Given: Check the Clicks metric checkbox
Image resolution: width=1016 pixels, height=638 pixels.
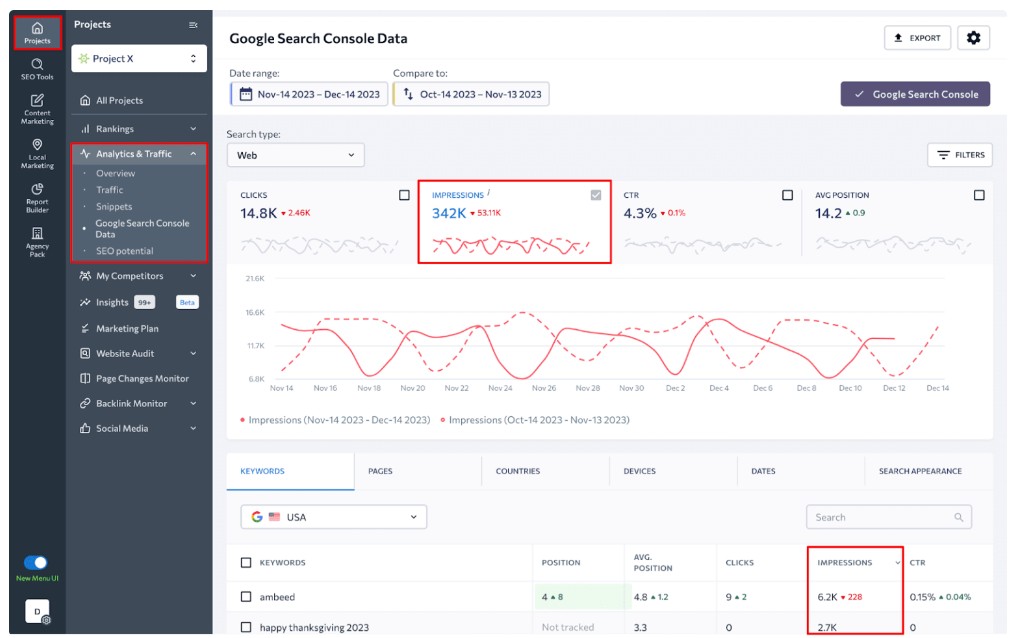Looking at the screenshot, I should (404, 195).
